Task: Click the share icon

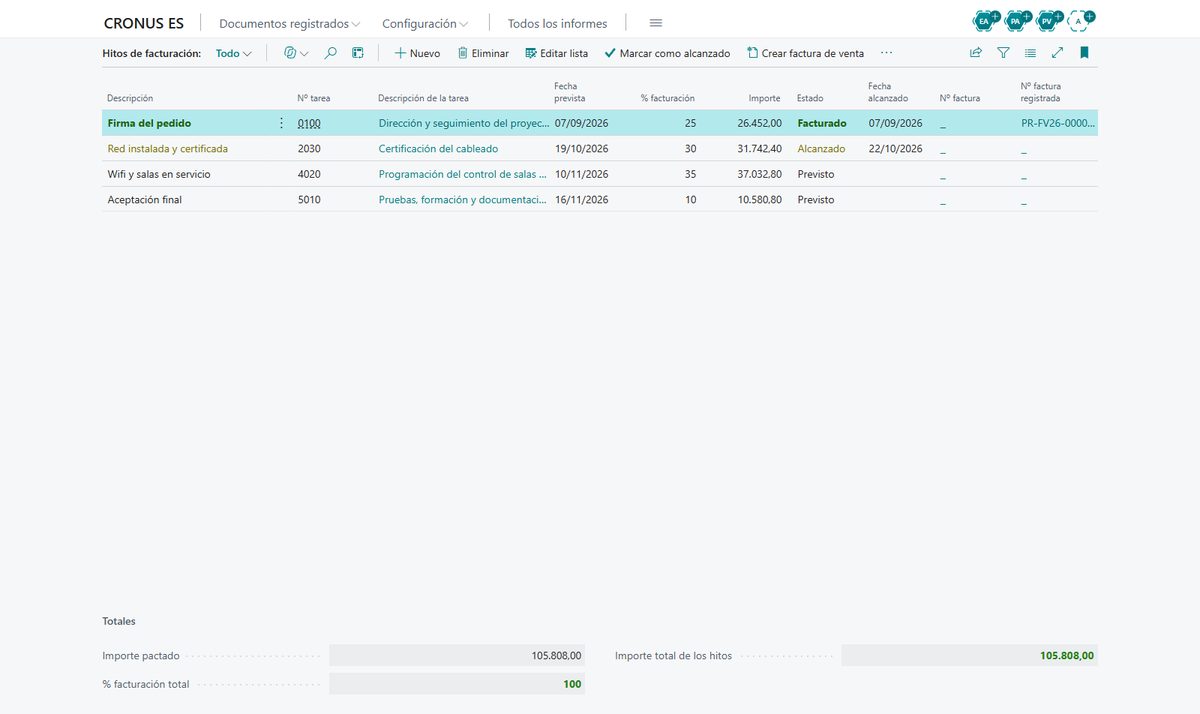Action: (x=976, y=53)
